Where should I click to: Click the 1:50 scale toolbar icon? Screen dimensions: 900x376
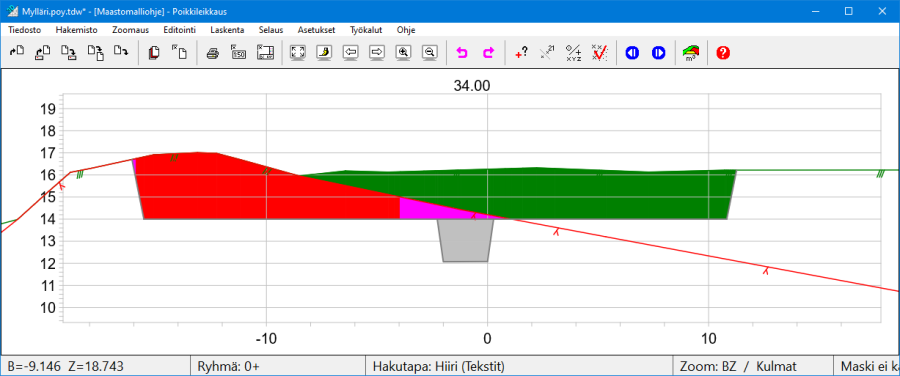click(x=239, y=53)
